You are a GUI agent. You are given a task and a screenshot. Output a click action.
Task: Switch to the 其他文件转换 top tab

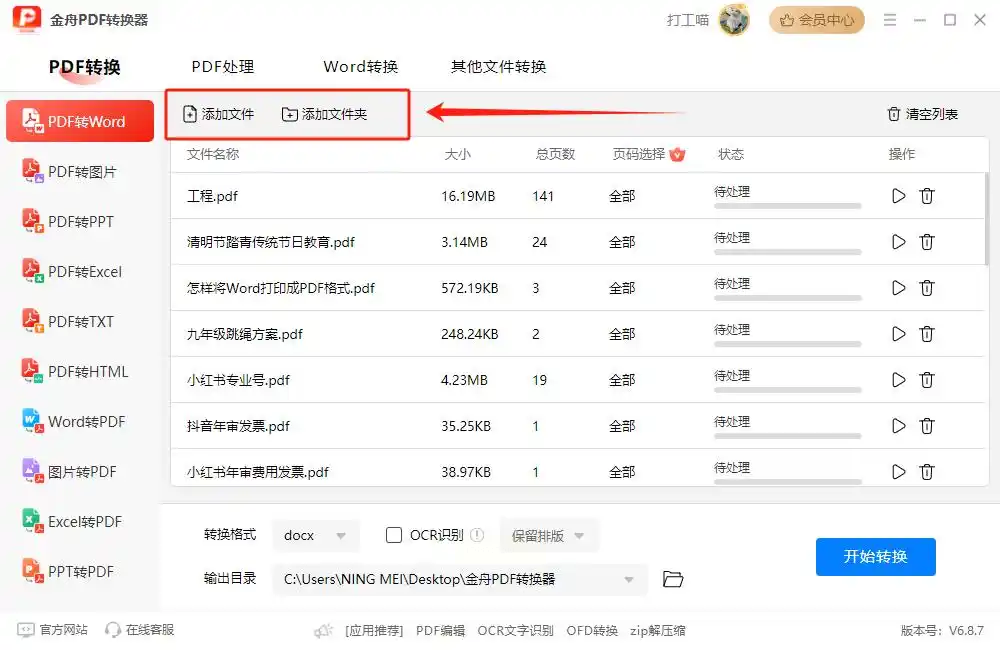pos(498,66)
